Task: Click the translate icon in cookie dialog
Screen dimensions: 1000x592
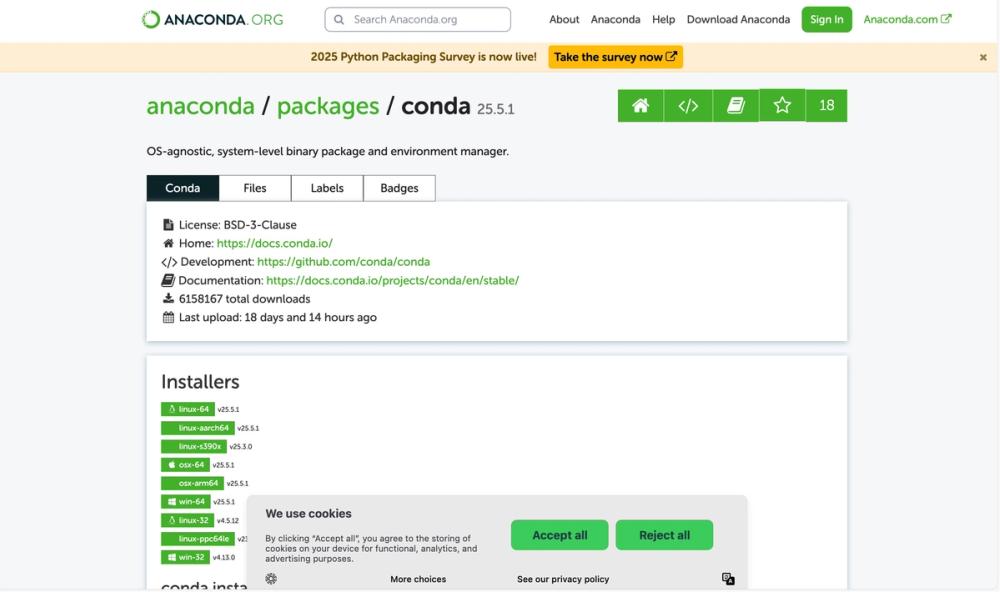Action: [728, 579]
